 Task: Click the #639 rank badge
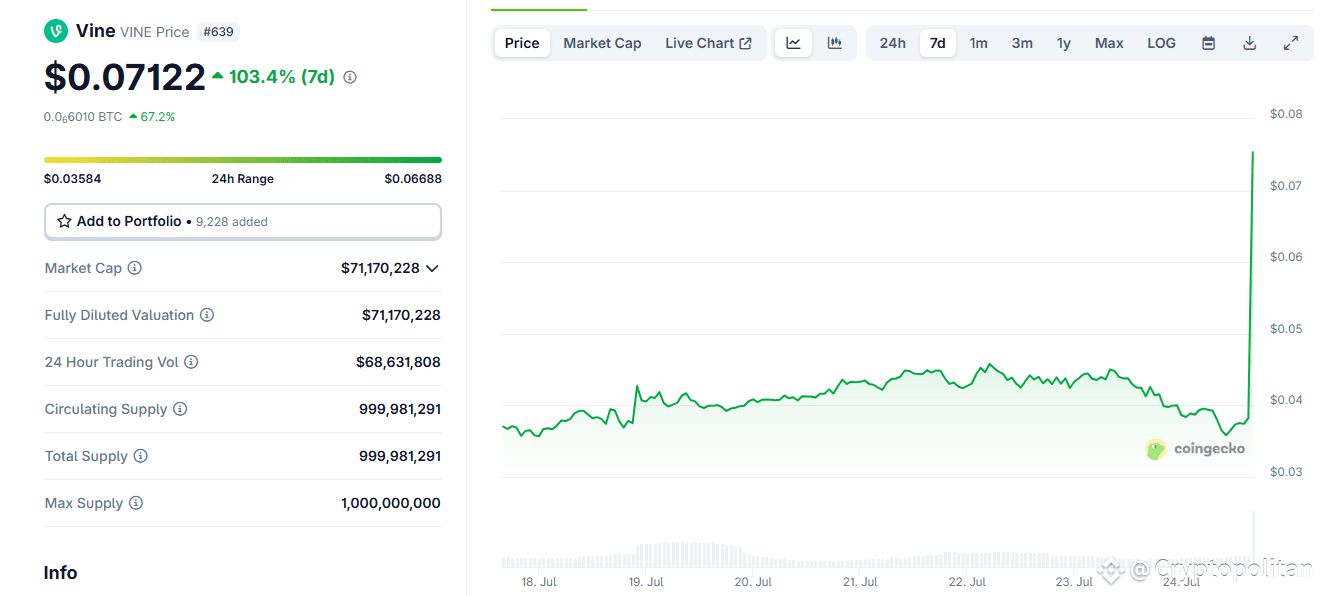click(218, 32)
